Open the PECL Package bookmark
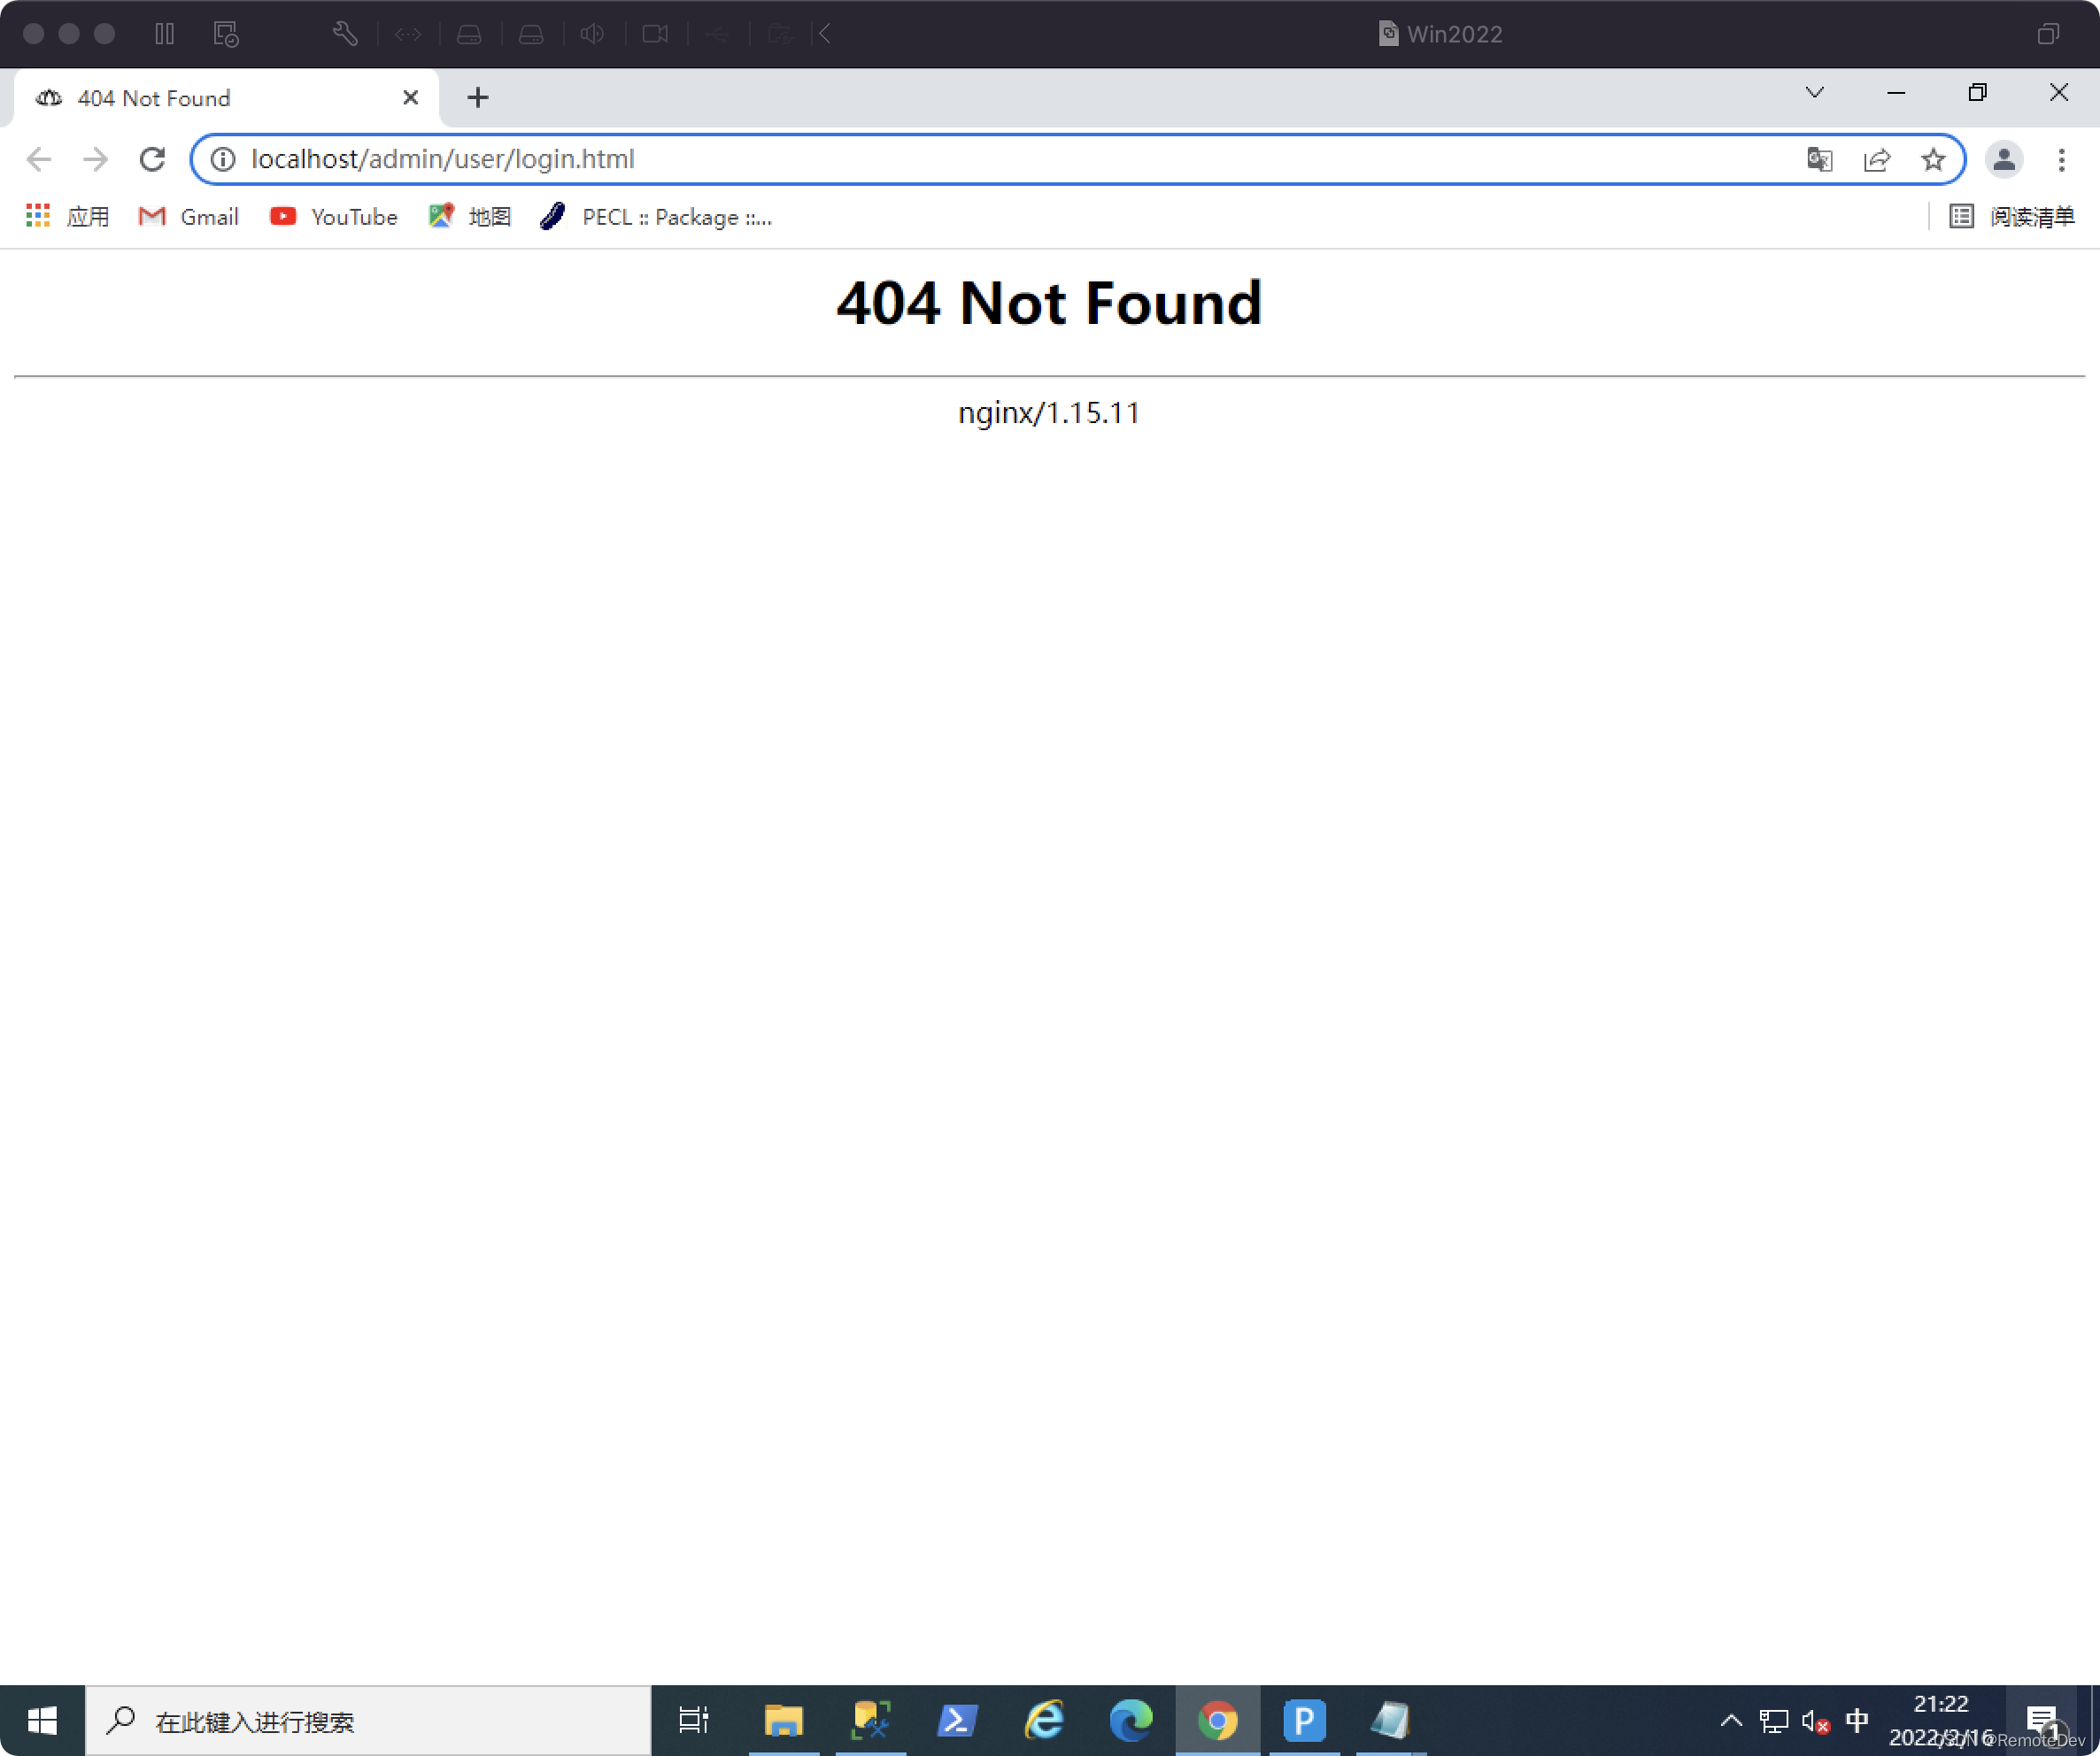2100x1756 pixels. pyautogui.click(x=656, y=216)
